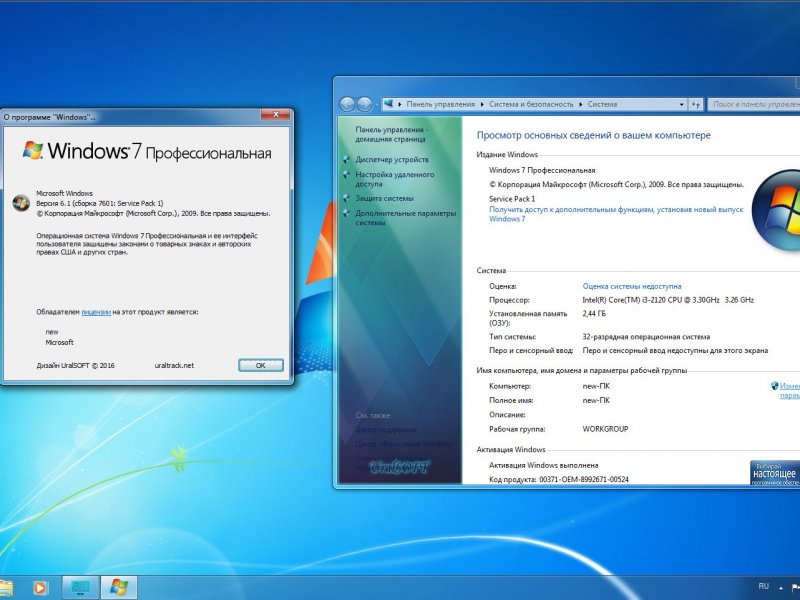Screen dimensions: 800x600
Task: Click the RU language indicator in tray
Action: 763,586
